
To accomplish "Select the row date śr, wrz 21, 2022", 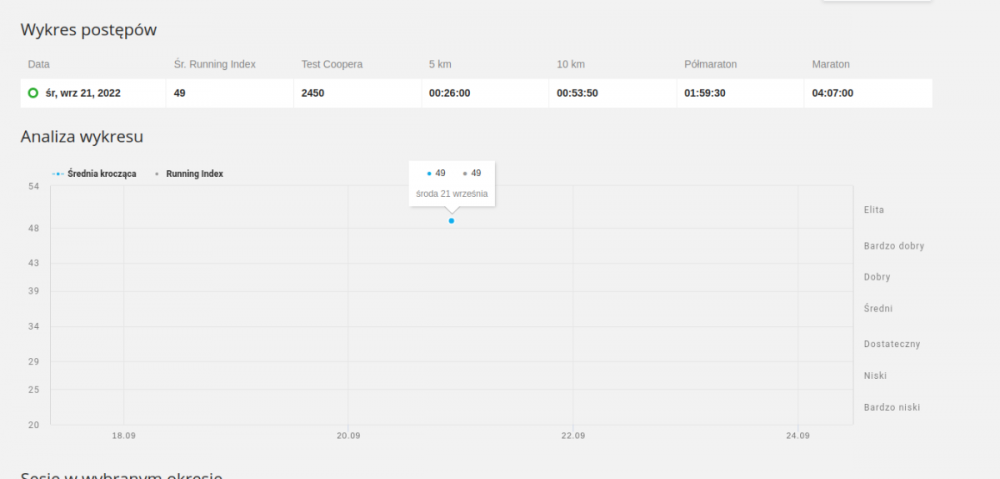I will click(83, 93).
